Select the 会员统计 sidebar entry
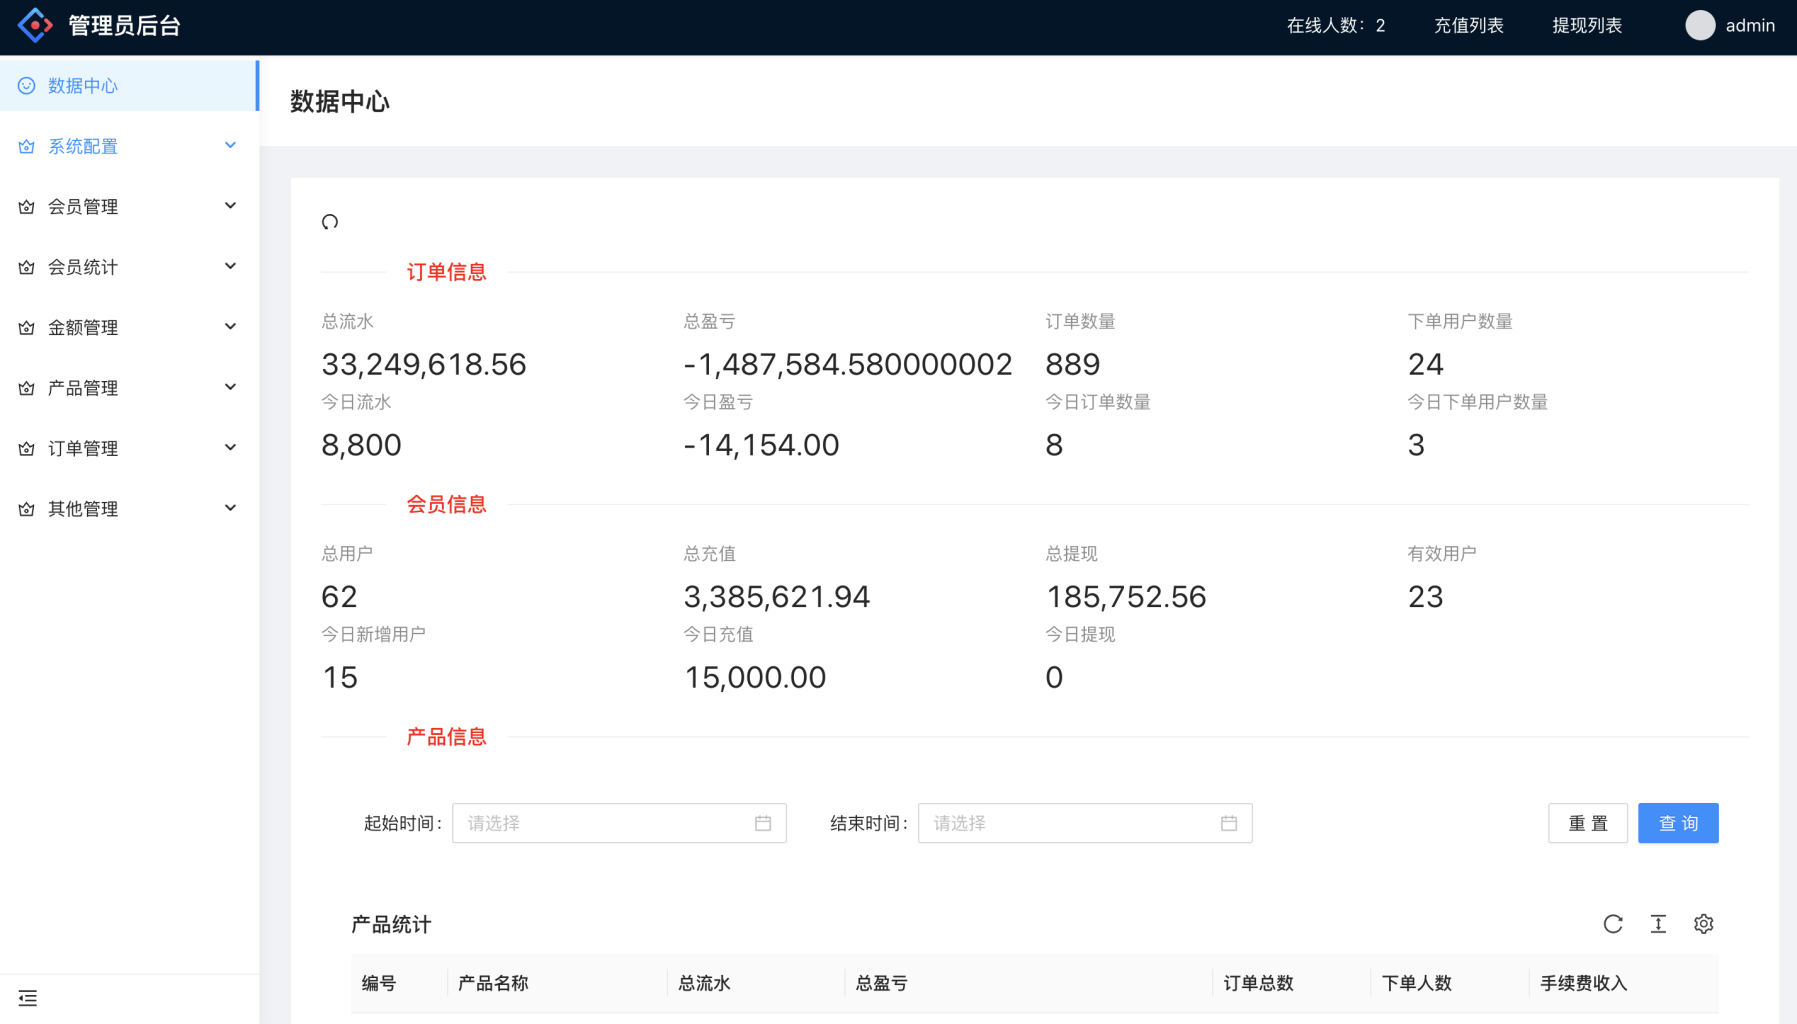 128,267
